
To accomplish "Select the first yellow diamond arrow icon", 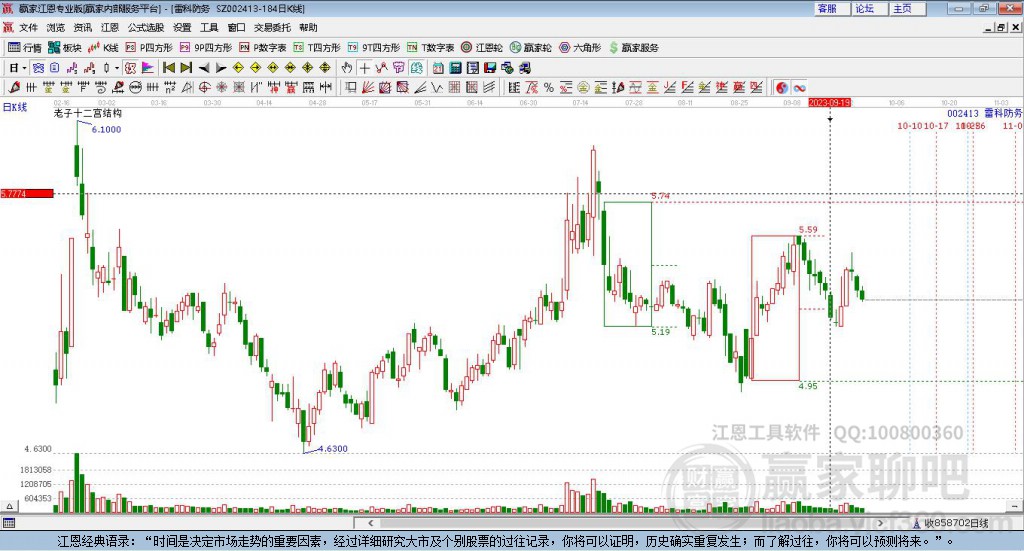I will [x=238, y=68].
